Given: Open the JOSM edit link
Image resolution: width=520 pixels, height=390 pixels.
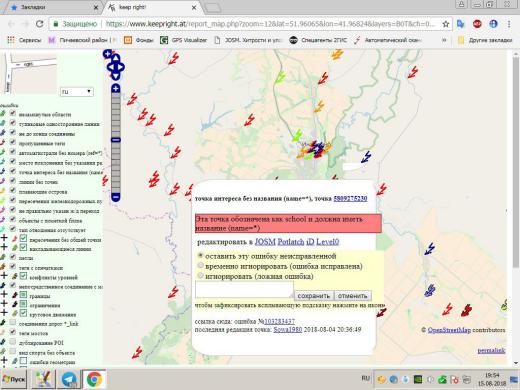Looking at the screenshot, I should [265, 242].
